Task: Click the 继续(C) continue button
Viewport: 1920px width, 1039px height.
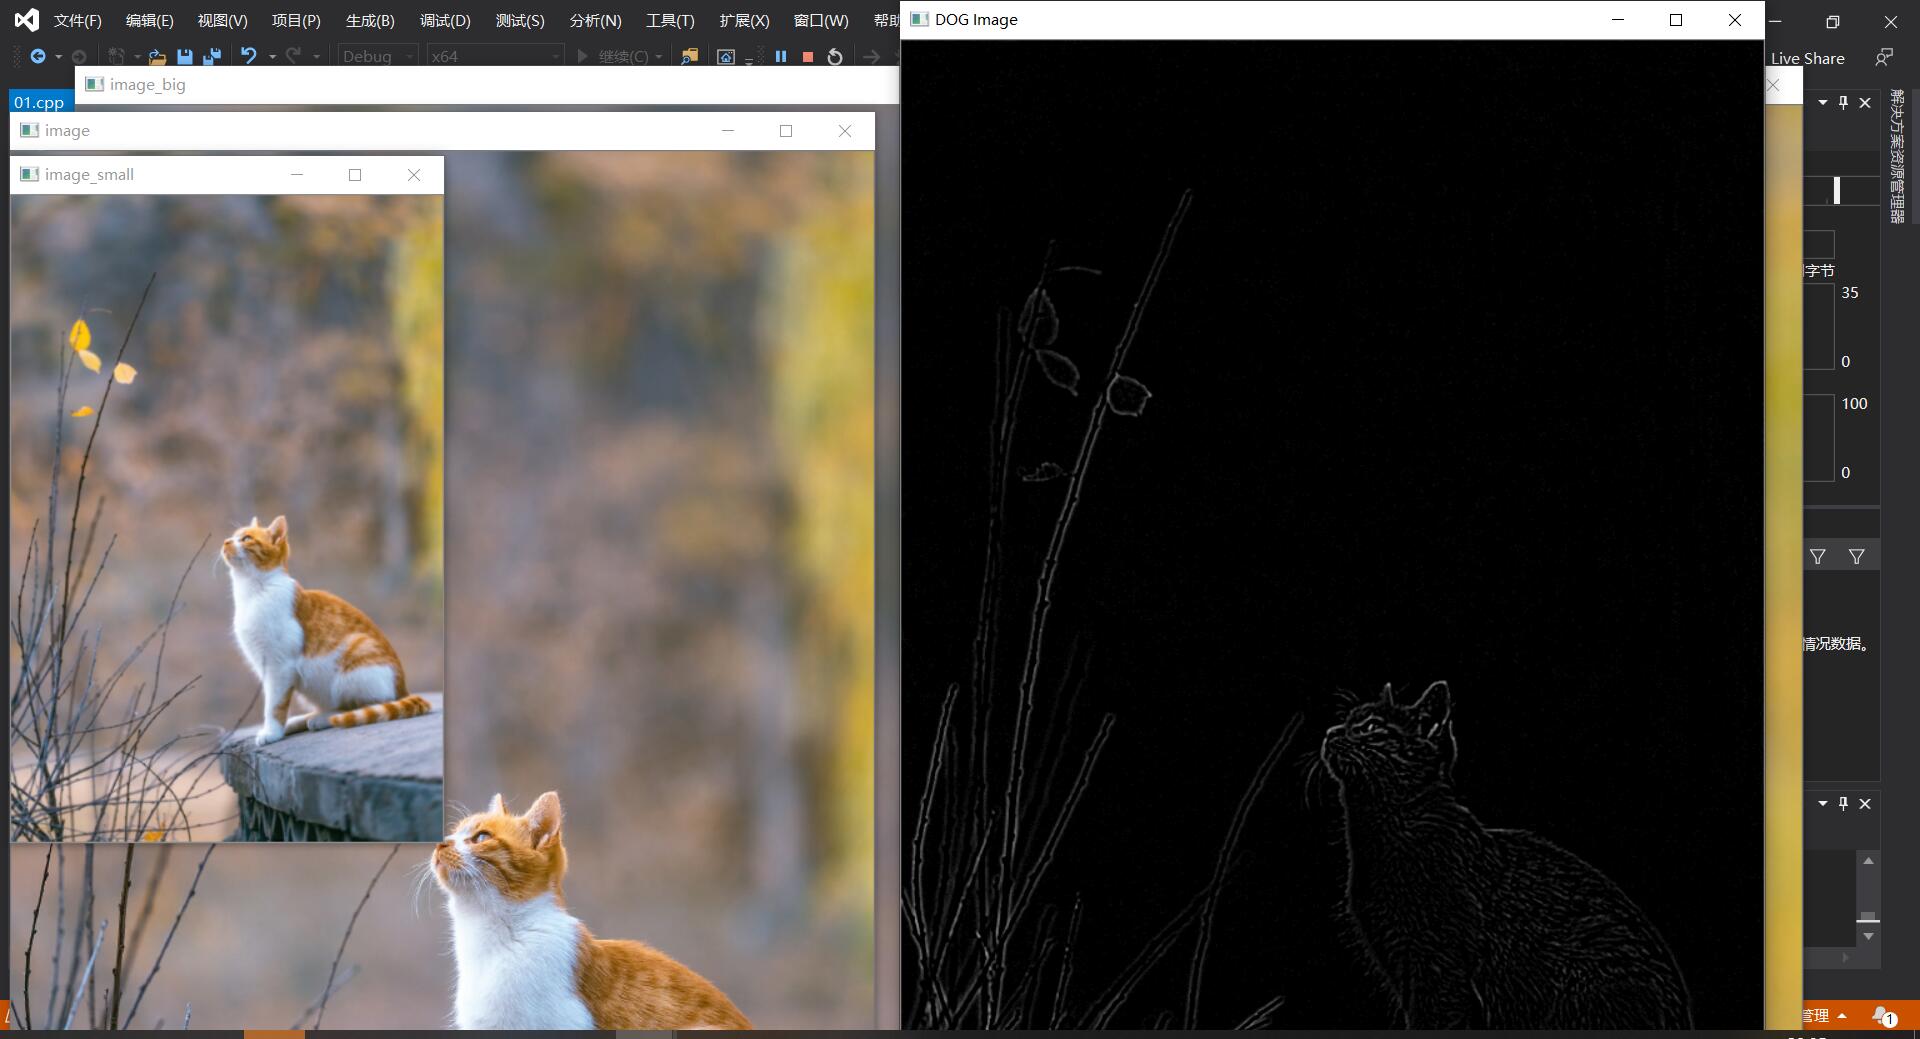Action: 612,56
